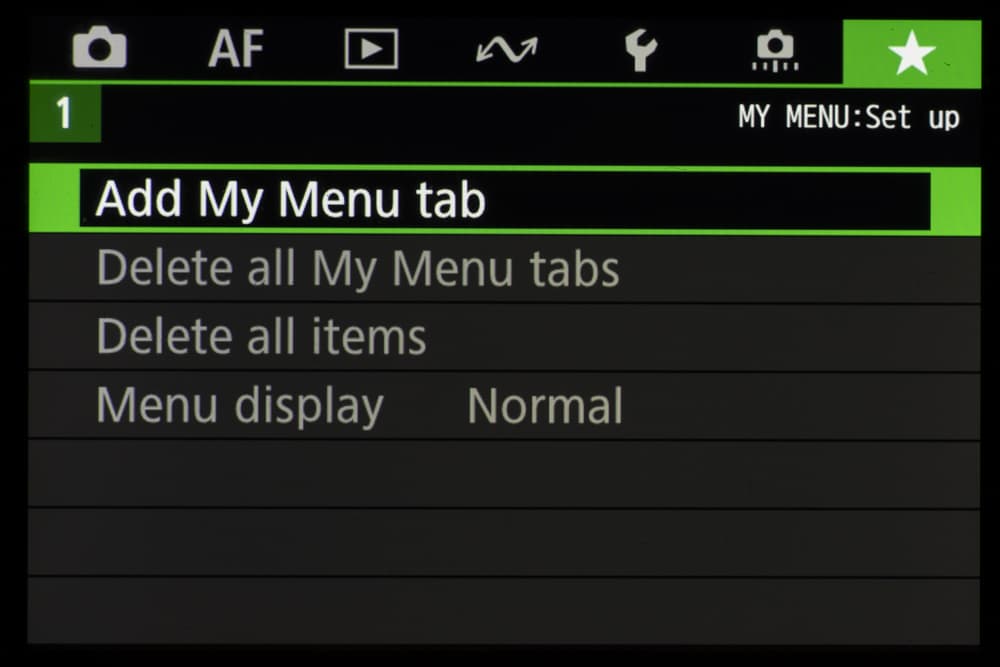Tap the bottom empty menu row
This screenshot has width=1000, height=667.
[505, 612]
